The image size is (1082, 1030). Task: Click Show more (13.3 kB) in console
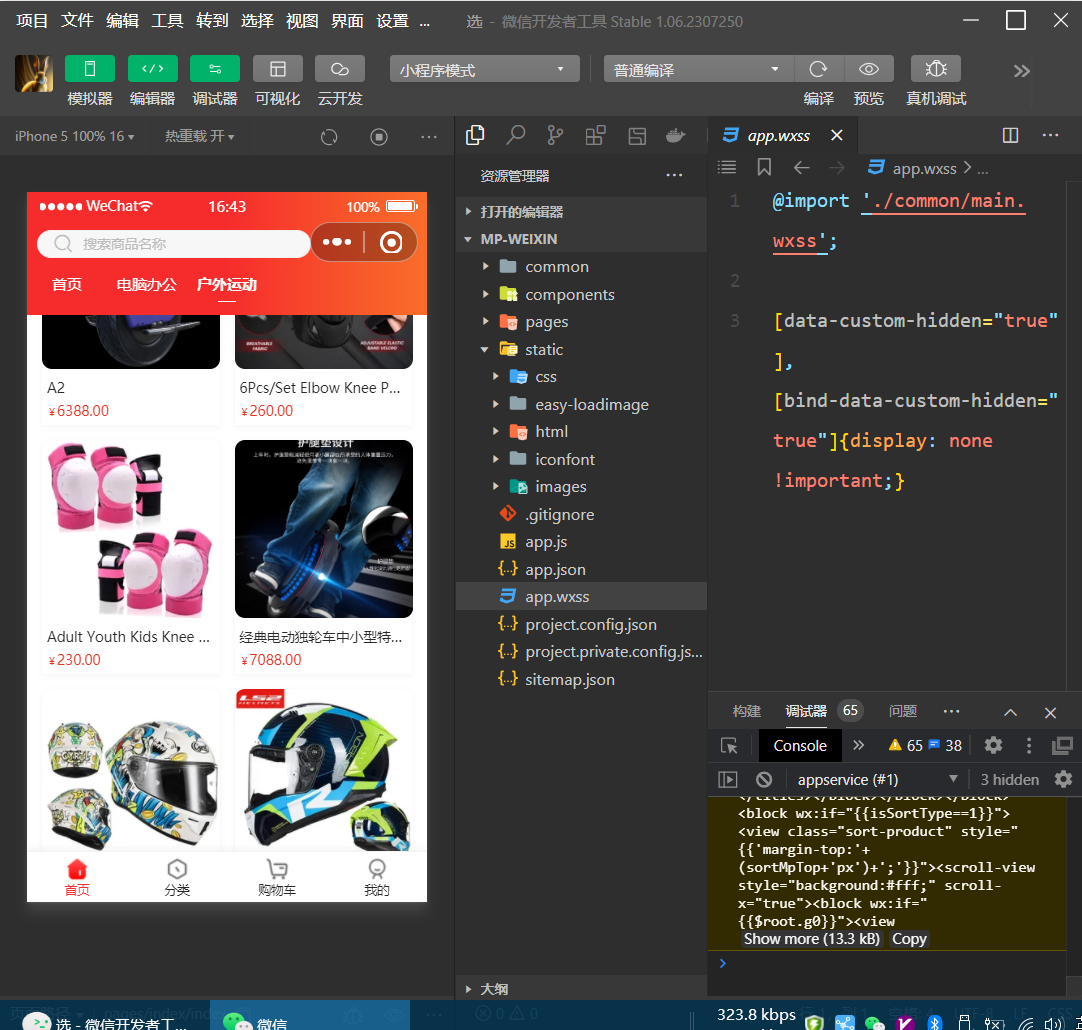[x=811, y=939]
